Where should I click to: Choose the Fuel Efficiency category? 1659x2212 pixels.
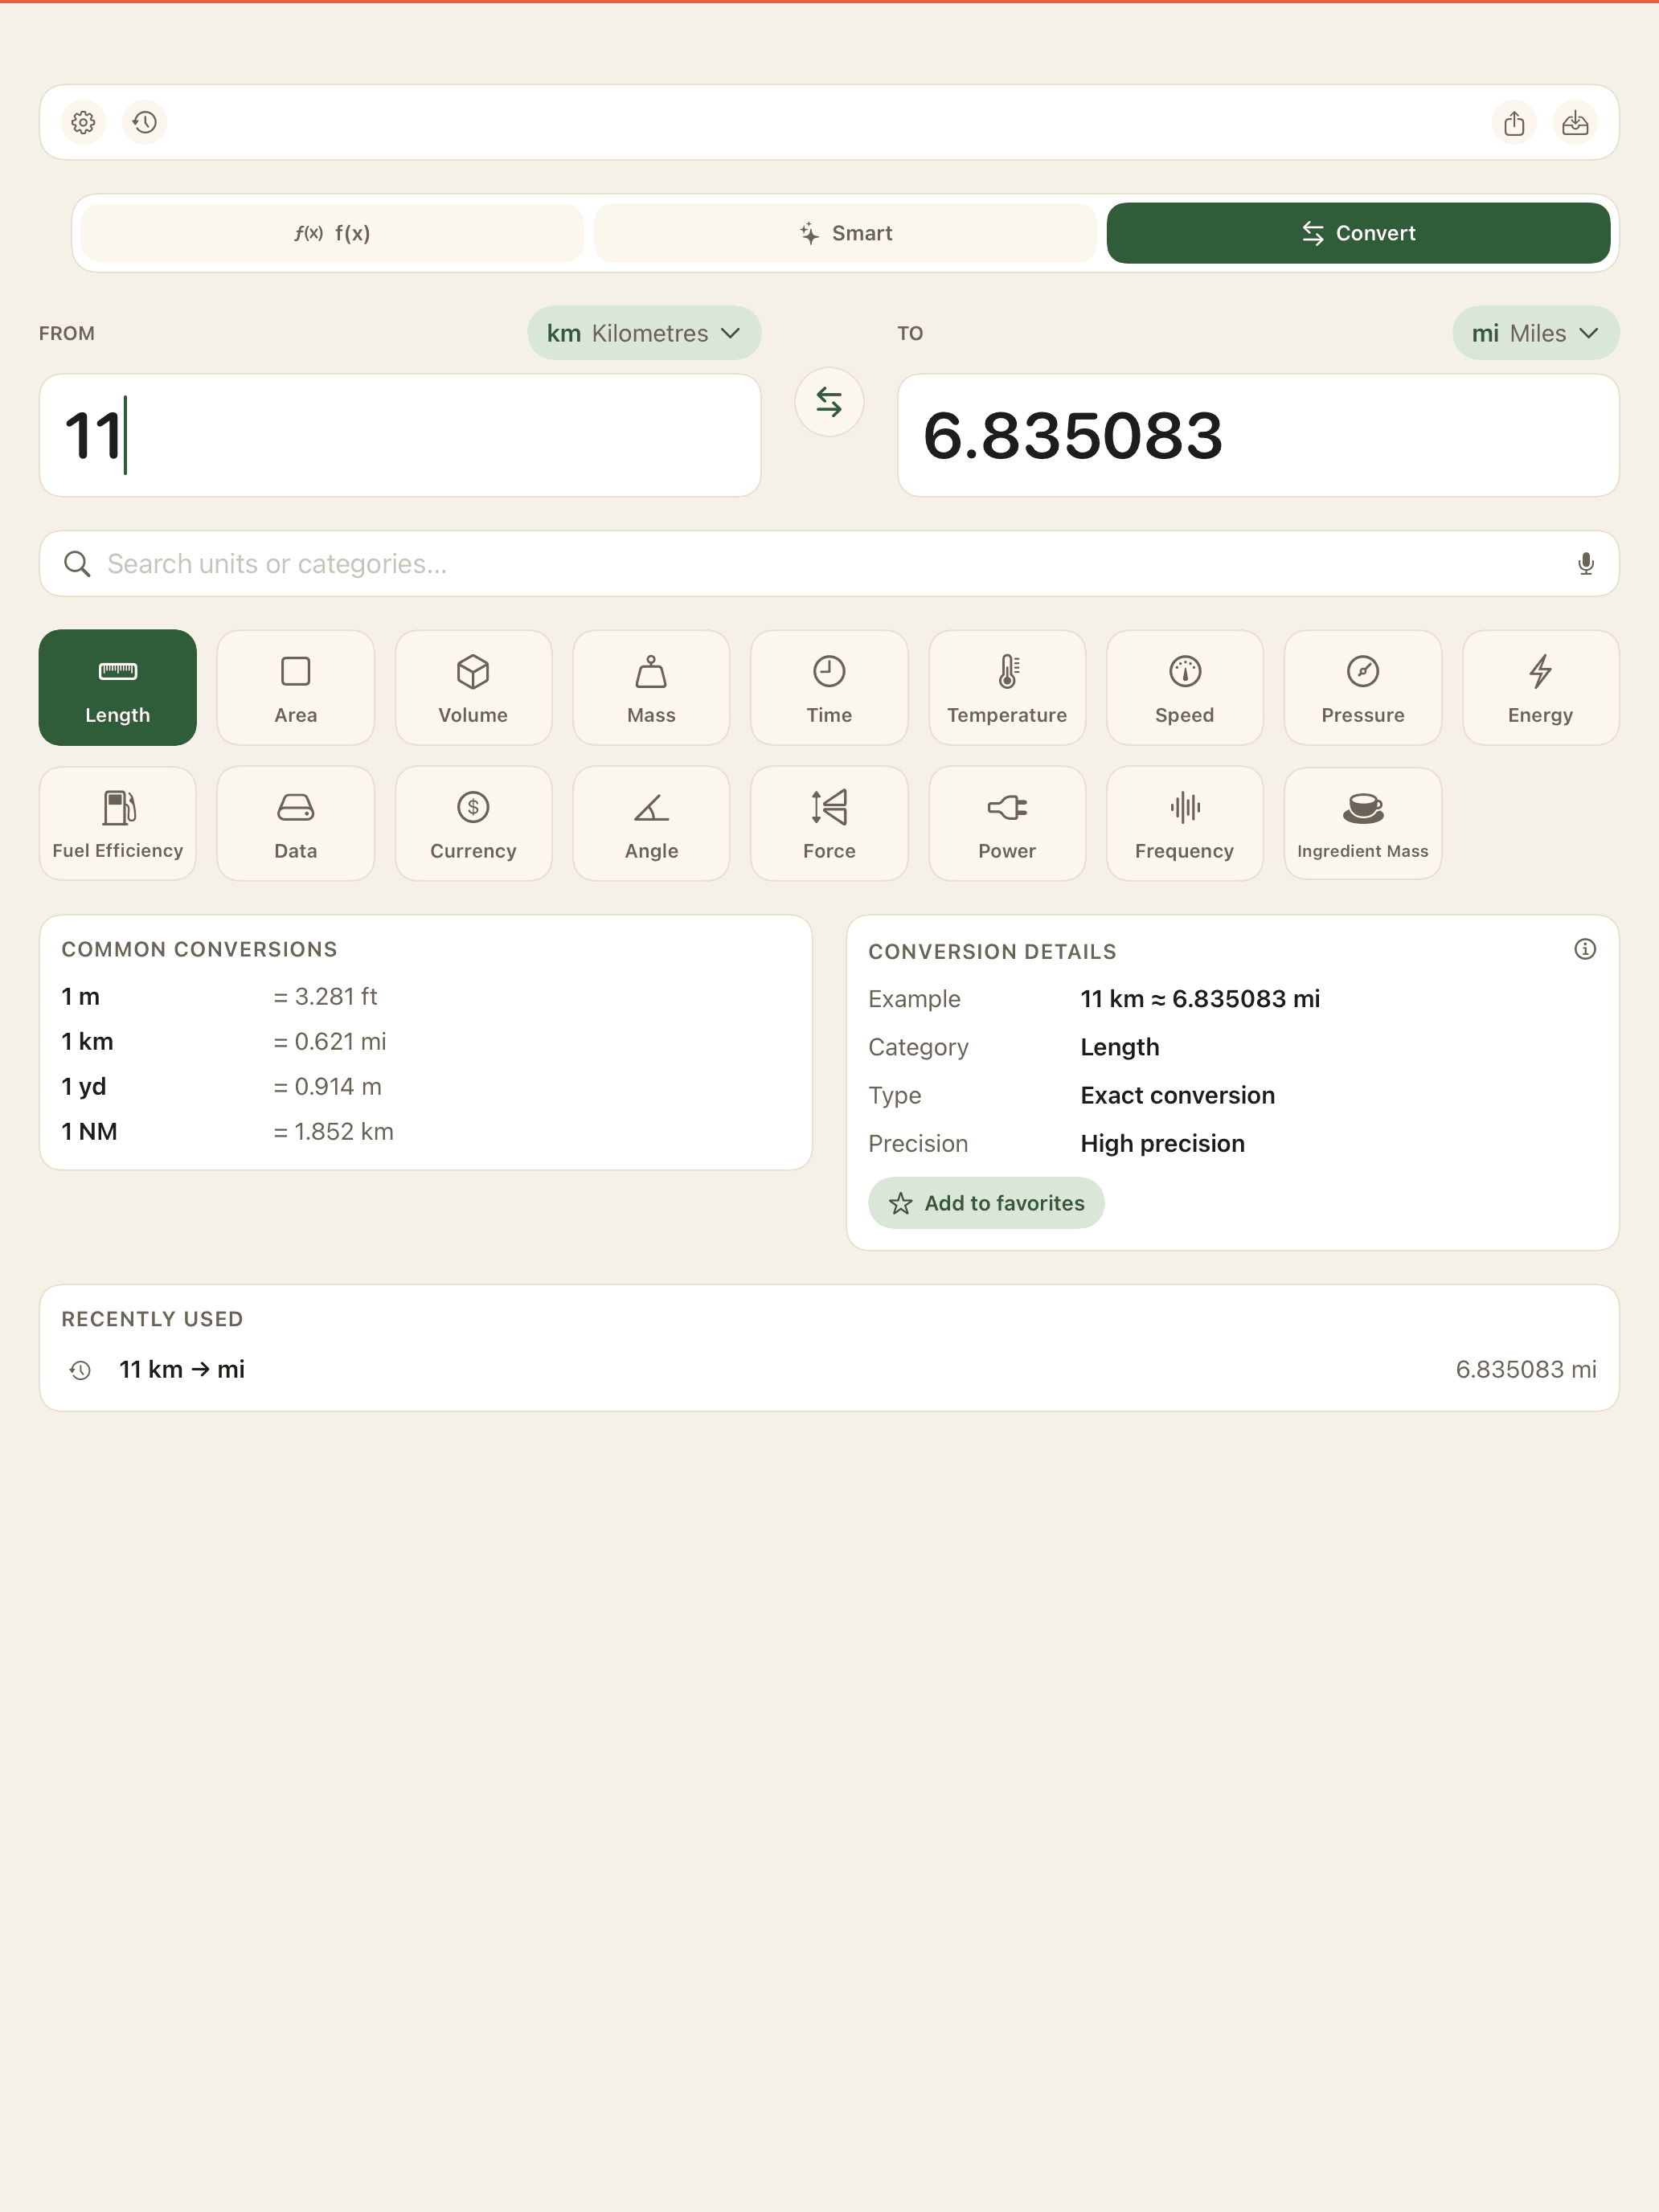[118, 823]
